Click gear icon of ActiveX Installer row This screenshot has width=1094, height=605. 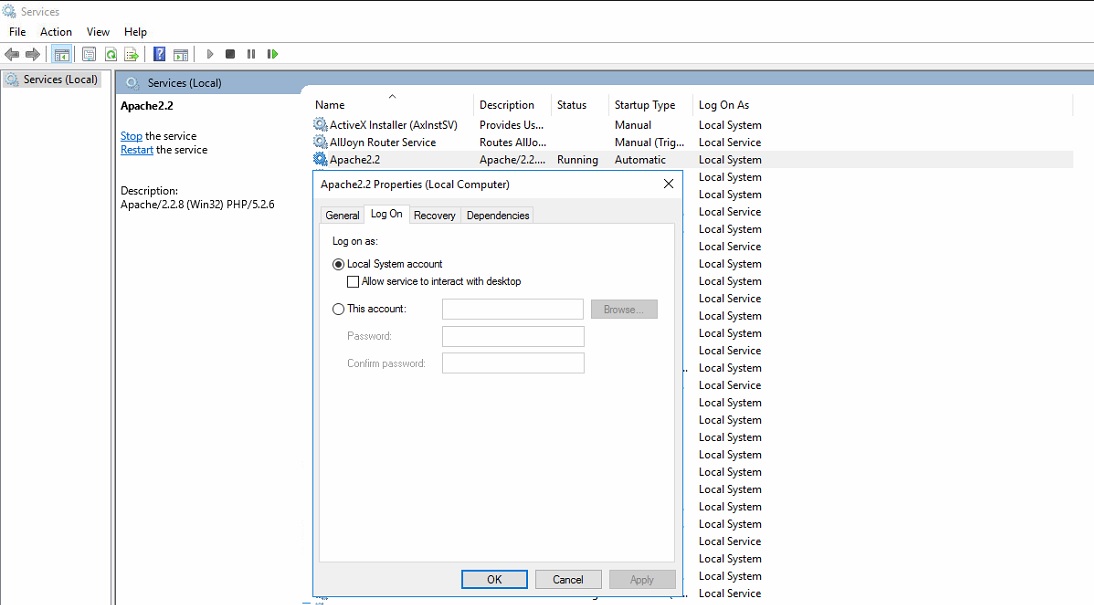[x=320, y=125]
